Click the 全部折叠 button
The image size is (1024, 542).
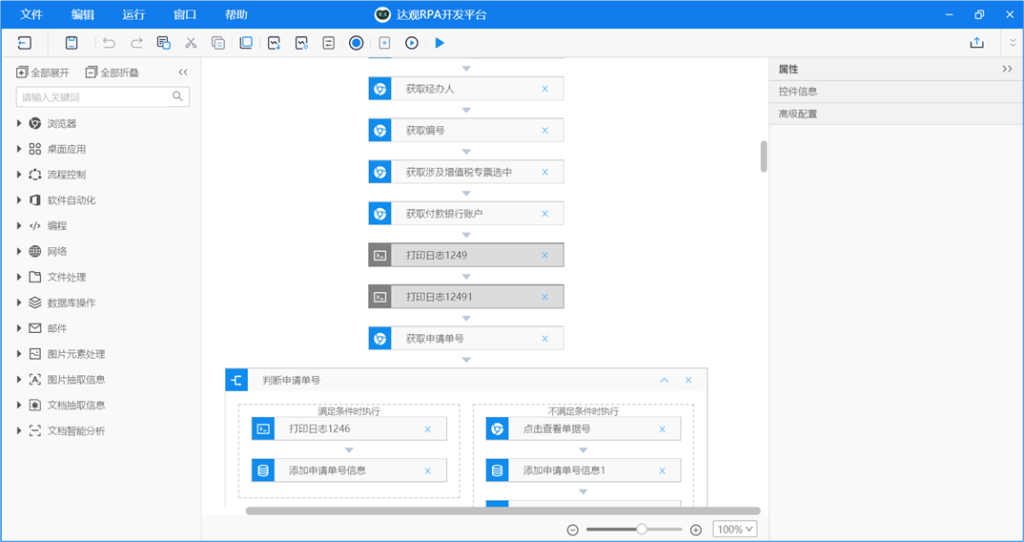pos(113,73)
